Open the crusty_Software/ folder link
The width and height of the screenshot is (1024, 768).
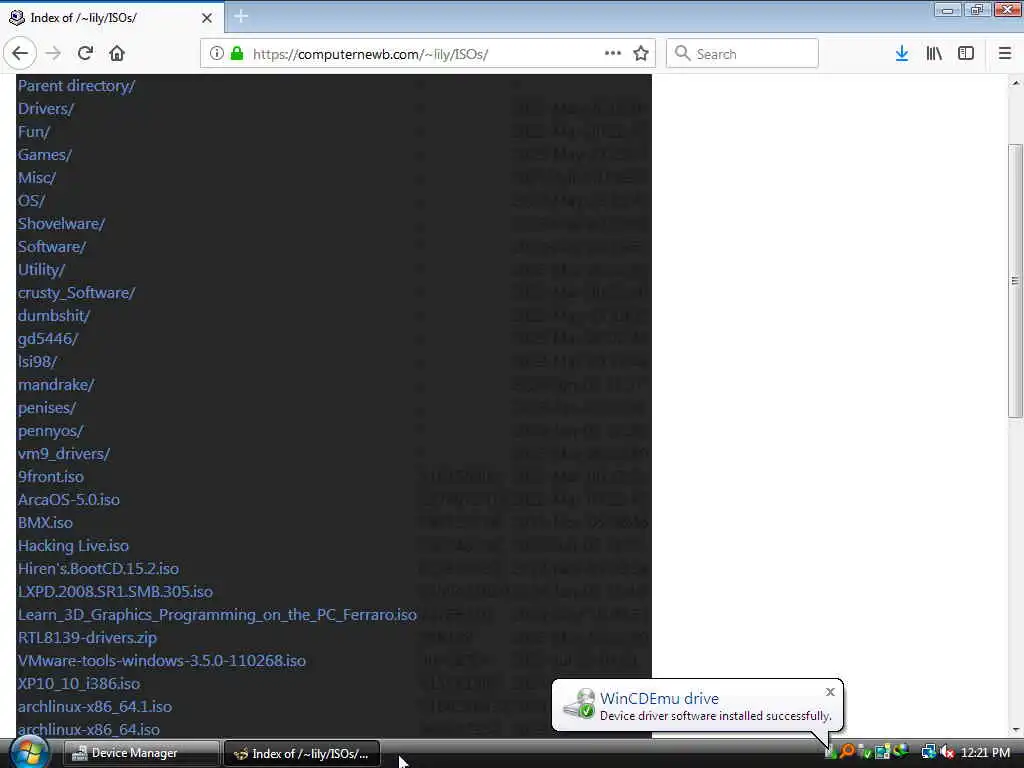point(76,293)
